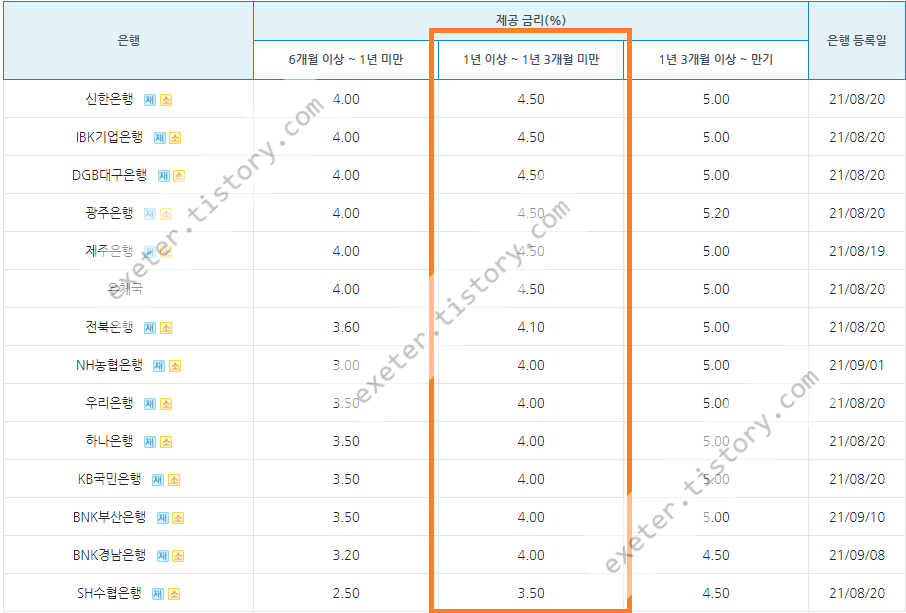Select the BNK부산은행 bank name
The image size is (906, 613).
109,517
